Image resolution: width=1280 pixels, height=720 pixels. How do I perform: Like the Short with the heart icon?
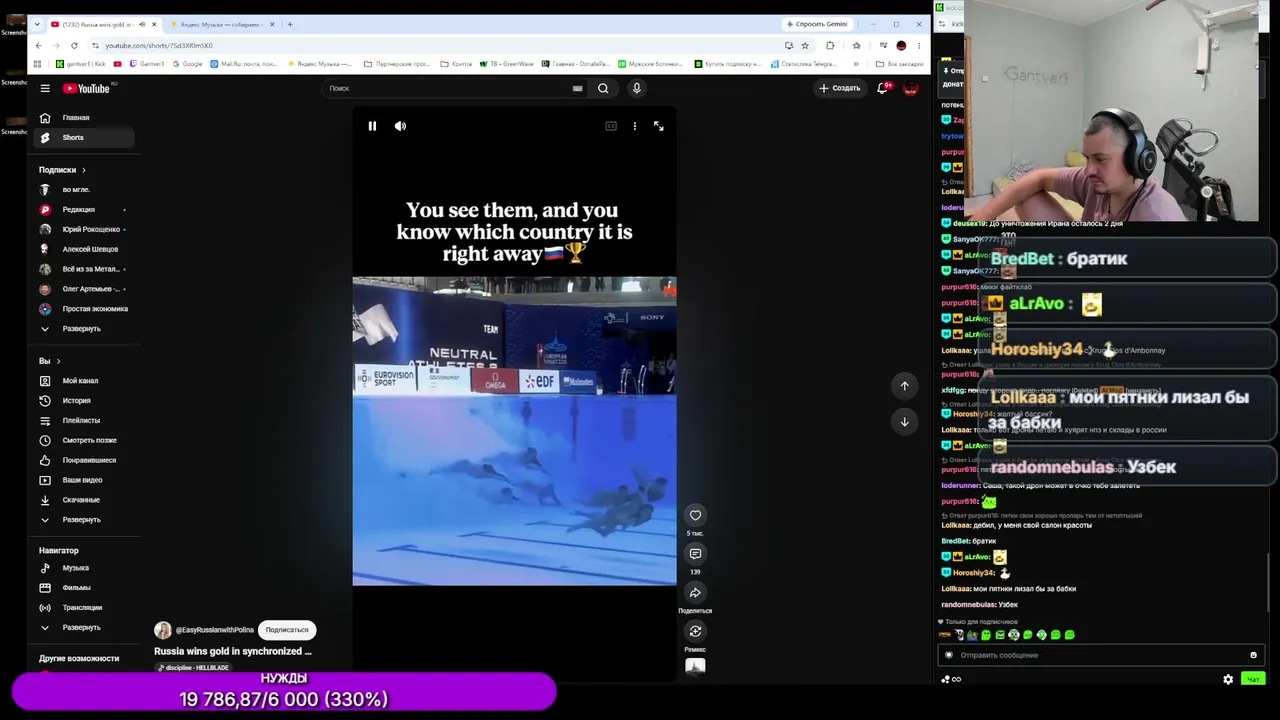pos(695,515)
